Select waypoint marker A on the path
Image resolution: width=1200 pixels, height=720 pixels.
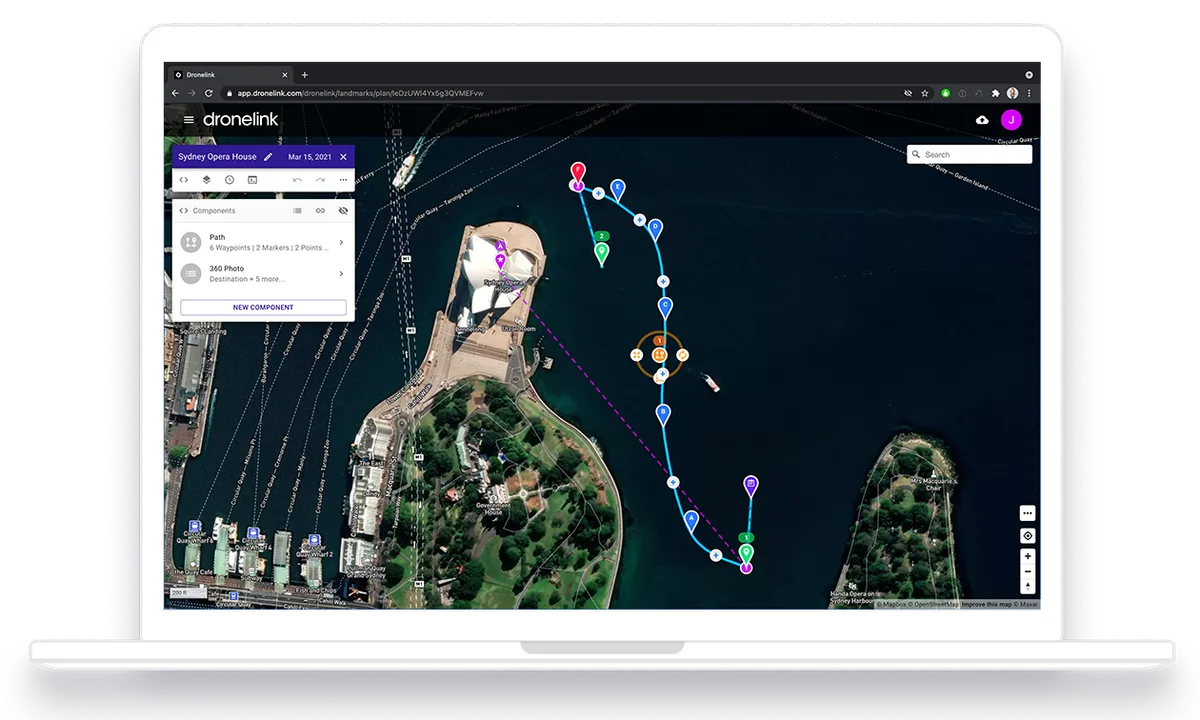691,520
